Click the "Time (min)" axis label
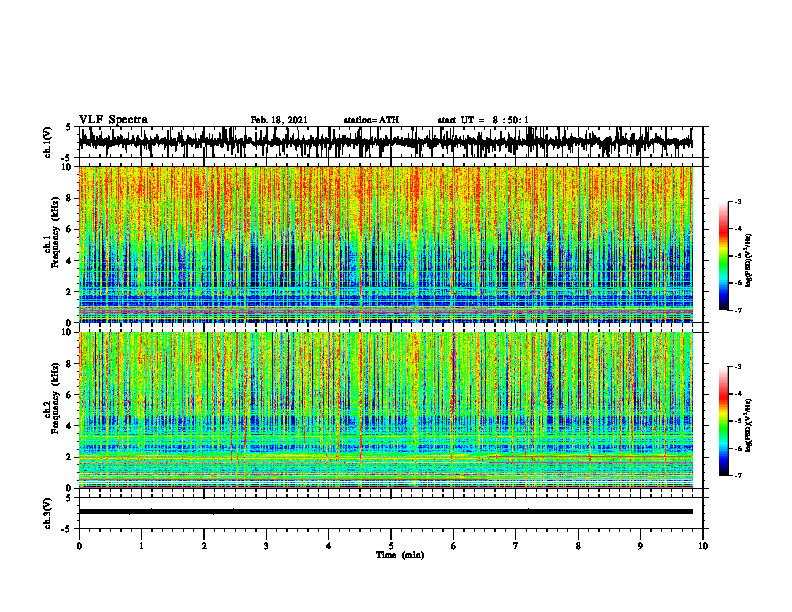This screenshot has height=612, width=792. coord(400,555)
